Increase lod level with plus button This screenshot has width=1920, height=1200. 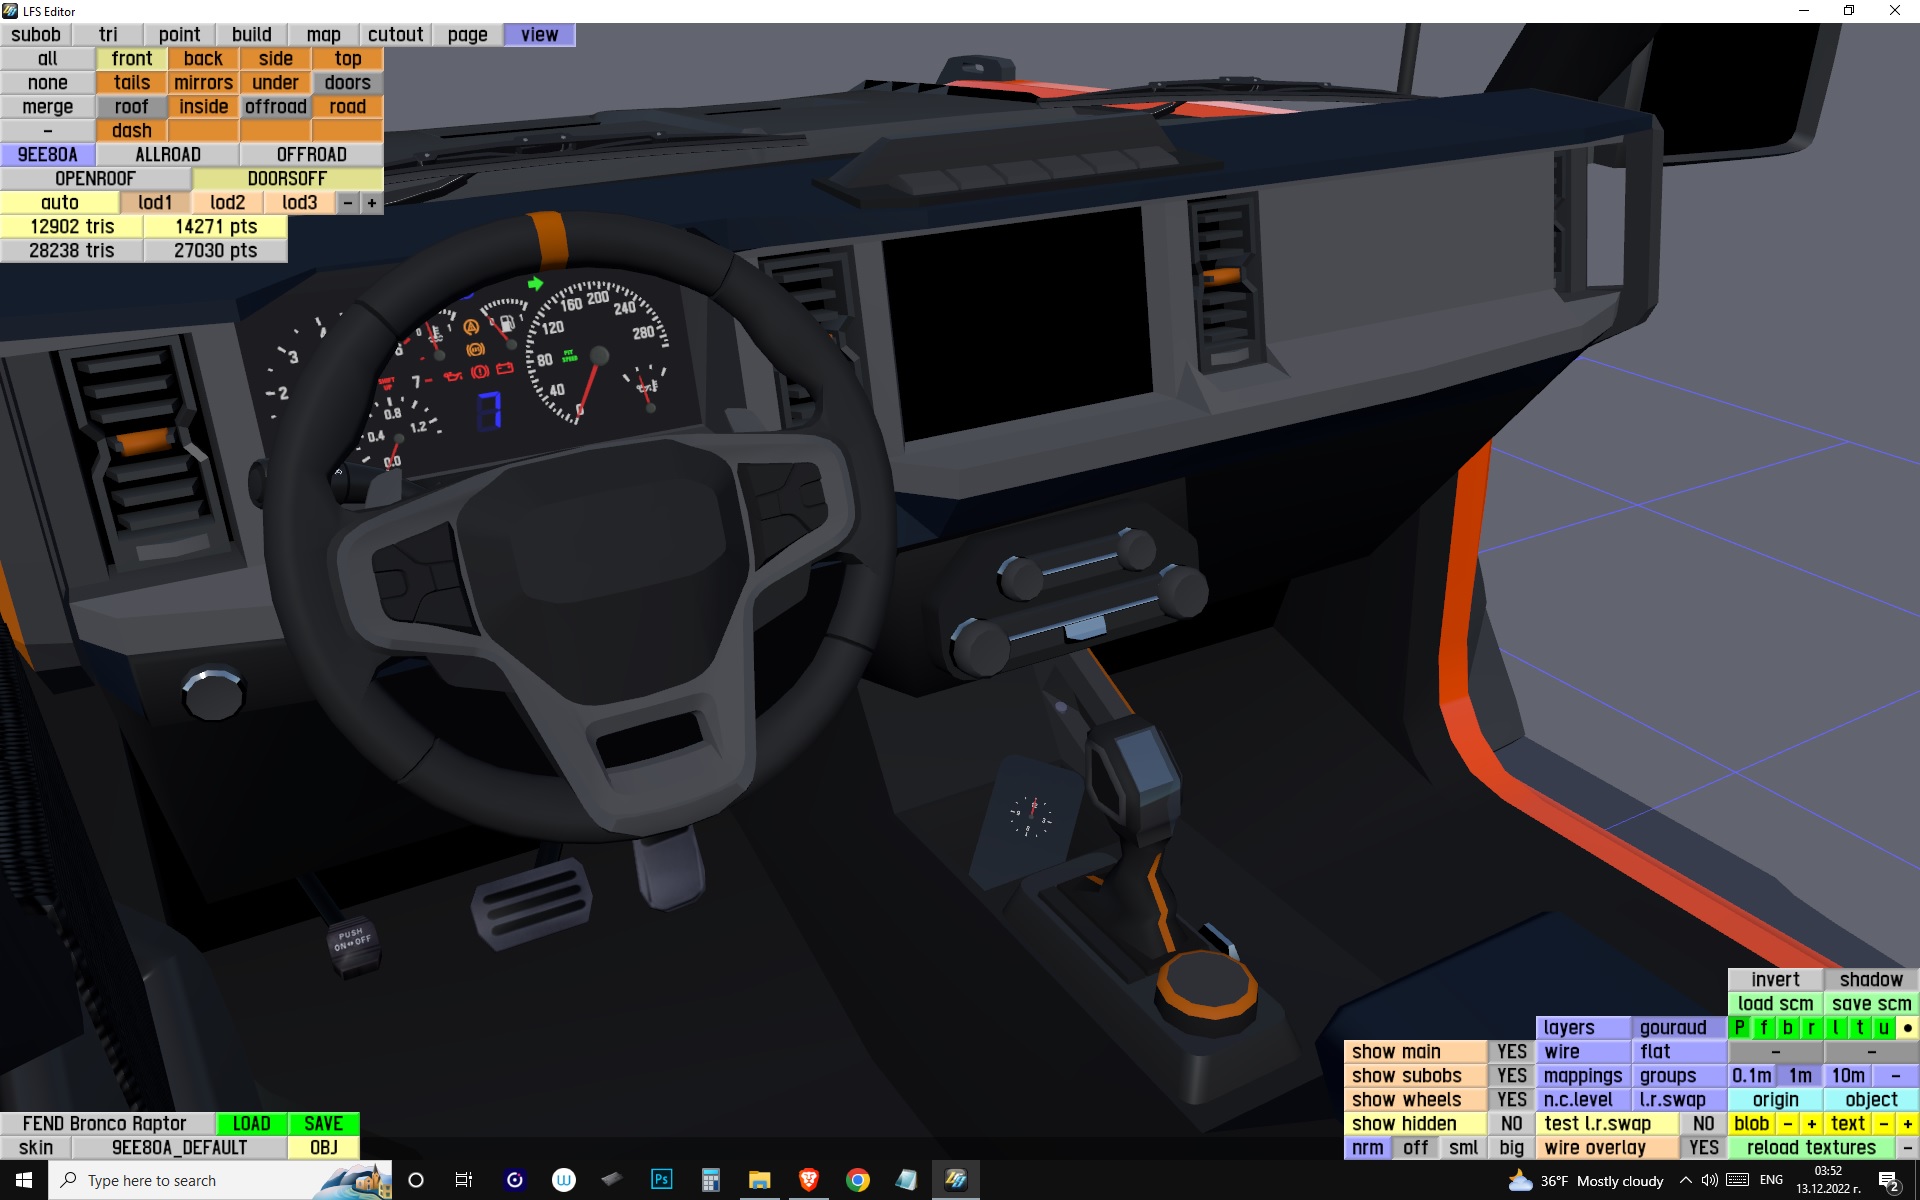[372, 203]
